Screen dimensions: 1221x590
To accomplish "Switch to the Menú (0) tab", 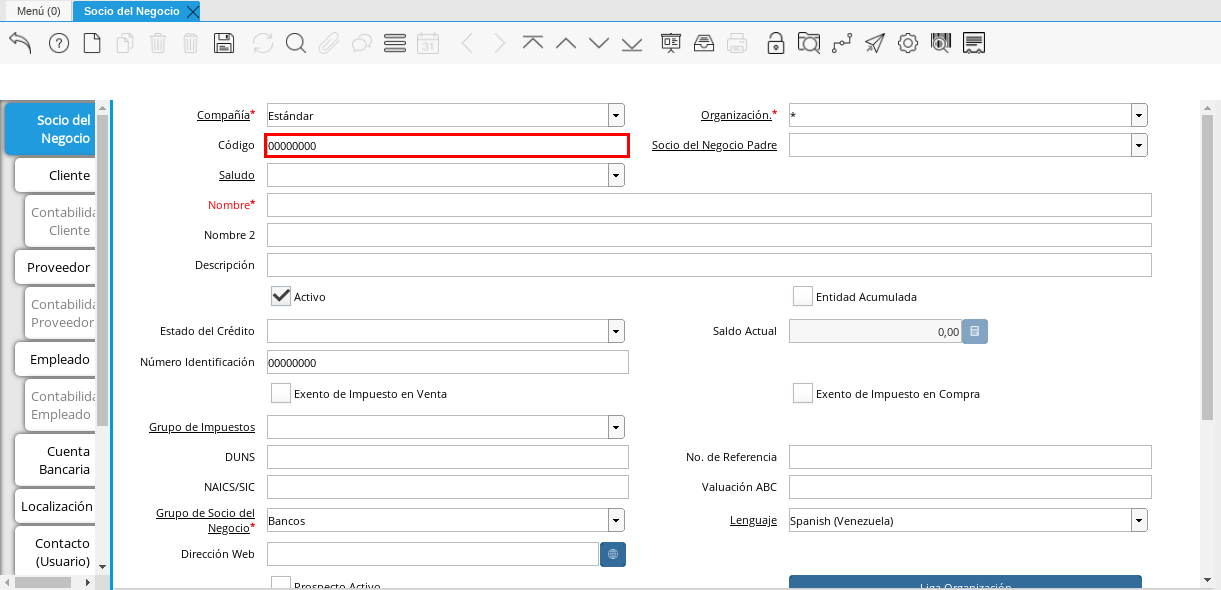I will coord(39,11).
